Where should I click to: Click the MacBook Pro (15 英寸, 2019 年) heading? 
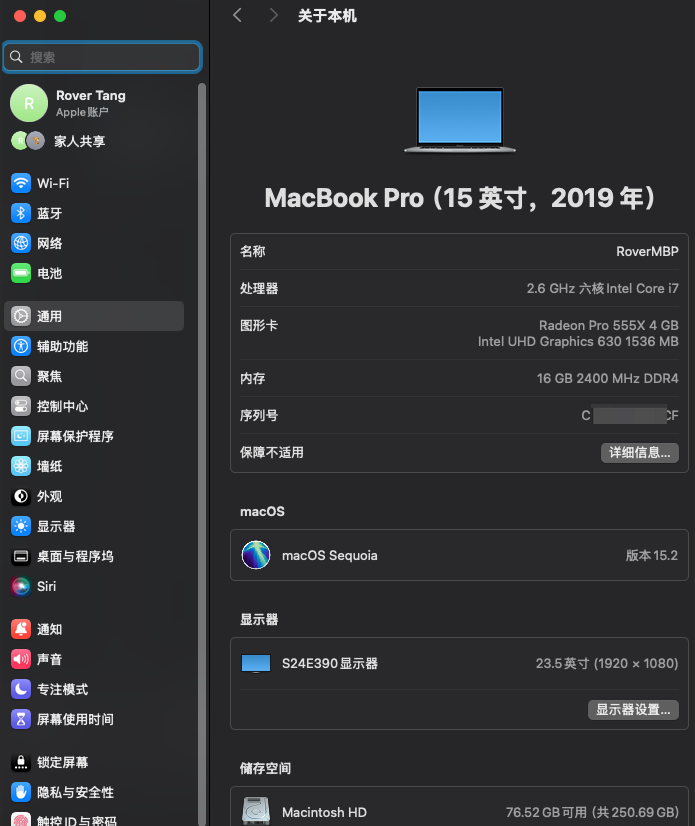coord(459,198)
